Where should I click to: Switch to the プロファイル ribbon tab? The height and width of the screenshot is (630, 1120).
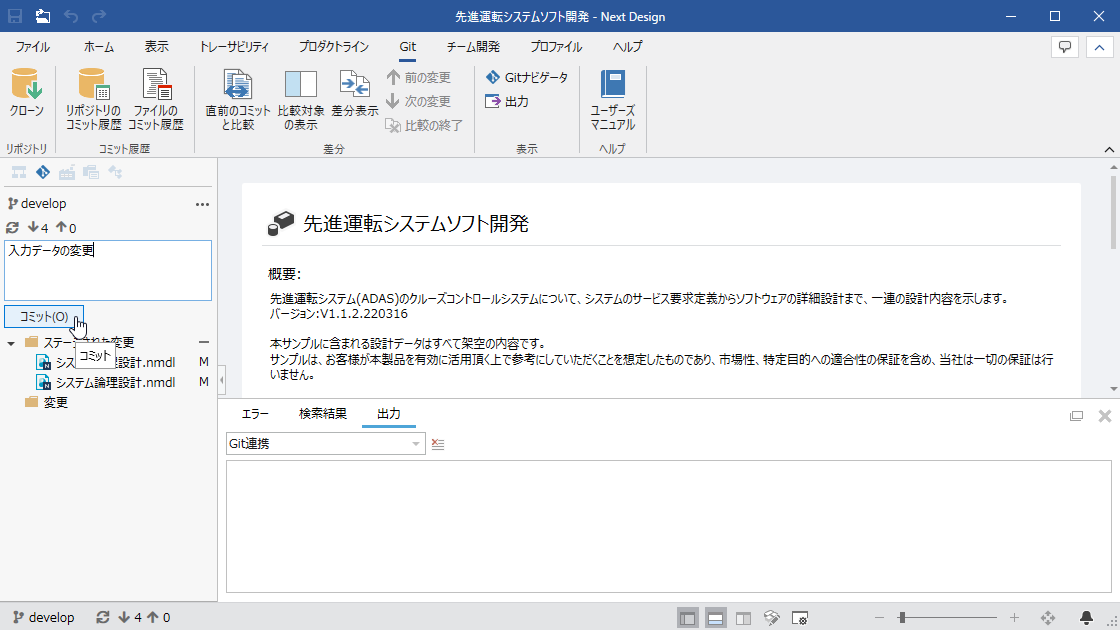tap(556, 47)
